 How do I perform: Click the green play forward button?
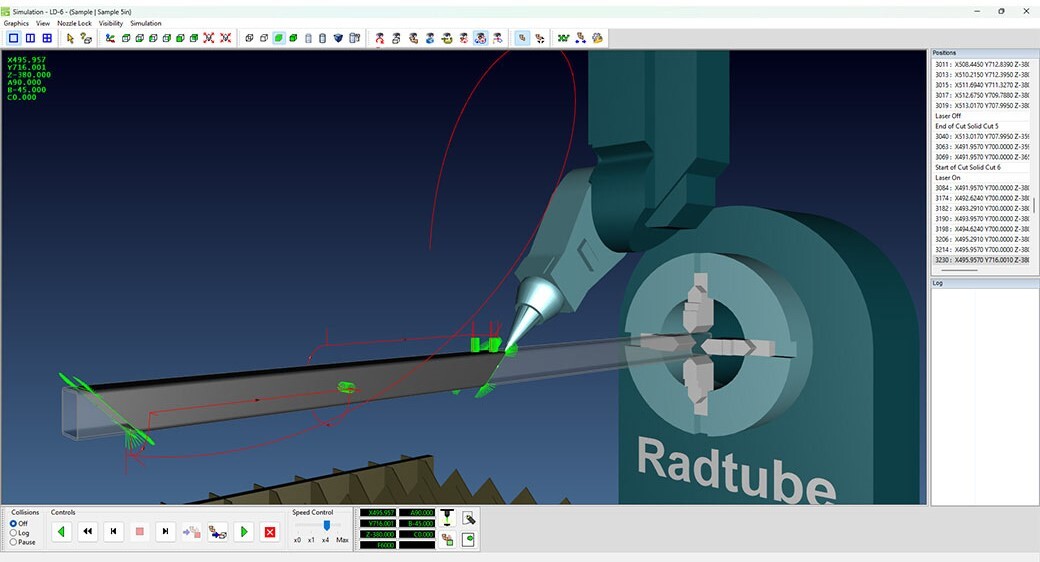coord(244,532)
